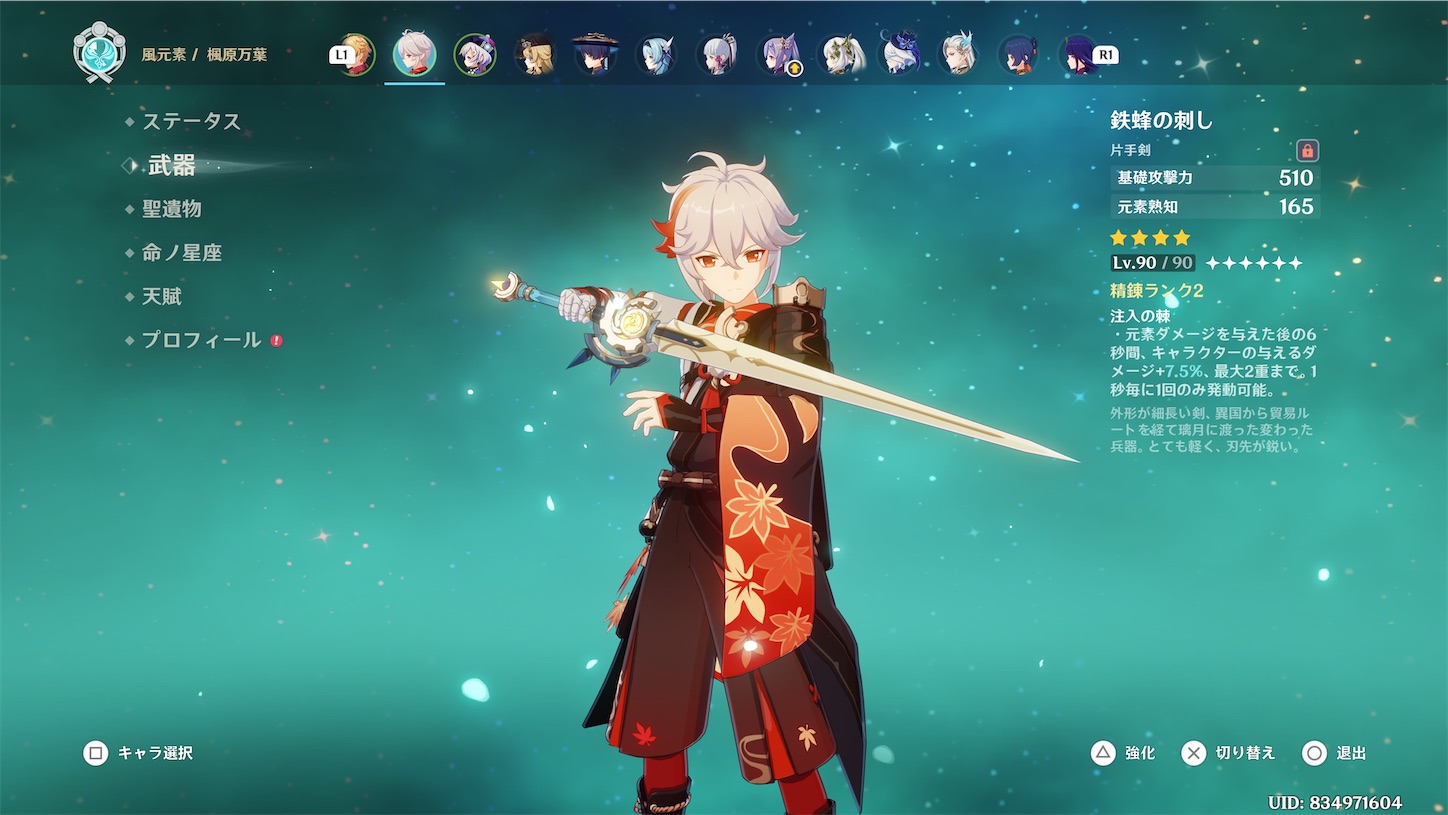Select the Furina portrait with dark blue hat
1448x815 pixels.
[899, 55]
